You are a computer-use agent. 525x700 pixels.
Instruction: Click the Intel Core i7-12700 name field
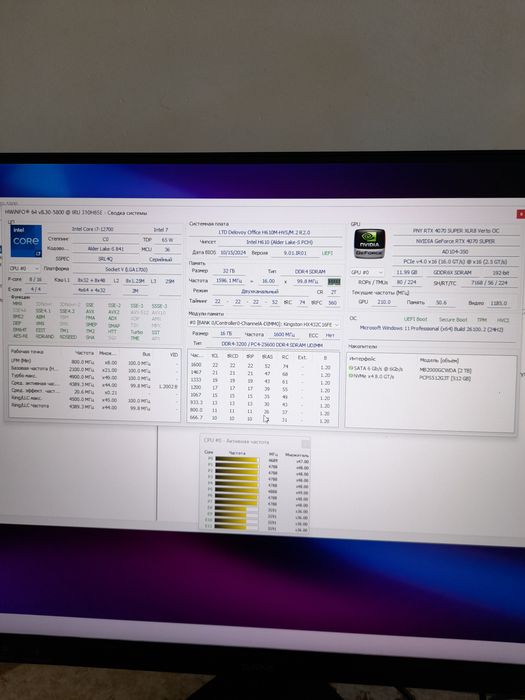point(92,229)
